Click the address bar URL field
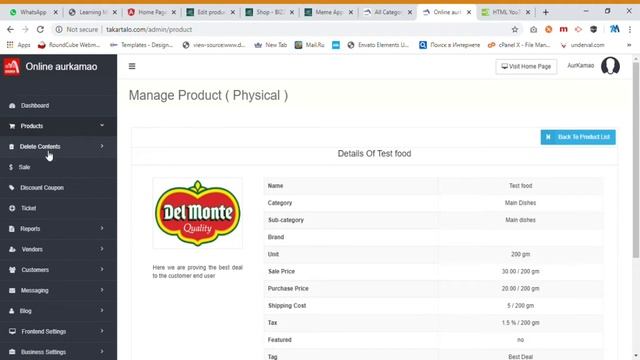This screenshot has height=360, width=640. click(286, 29)
